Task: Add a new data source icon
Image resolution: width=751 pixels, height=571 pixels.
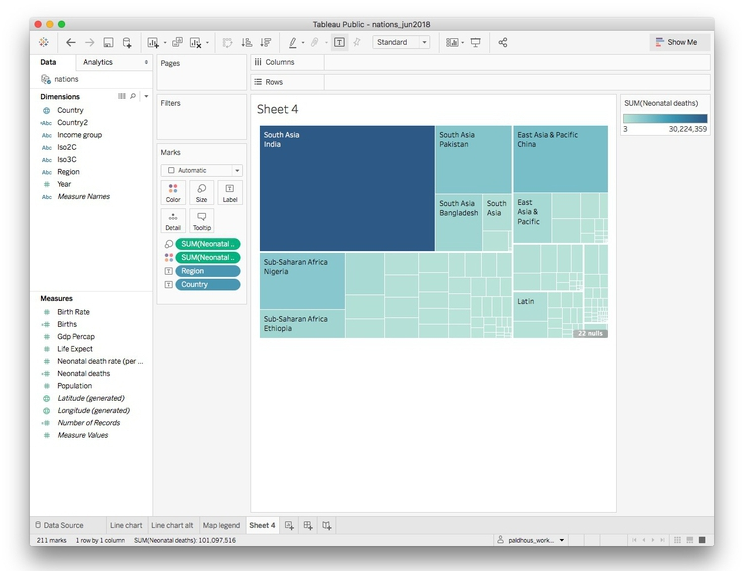Action: click(x=127, y=42)
